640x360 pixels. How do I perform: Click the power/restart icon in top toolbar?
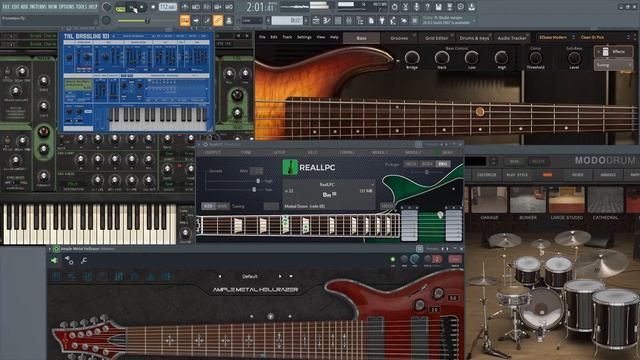[x=394, y=7]
